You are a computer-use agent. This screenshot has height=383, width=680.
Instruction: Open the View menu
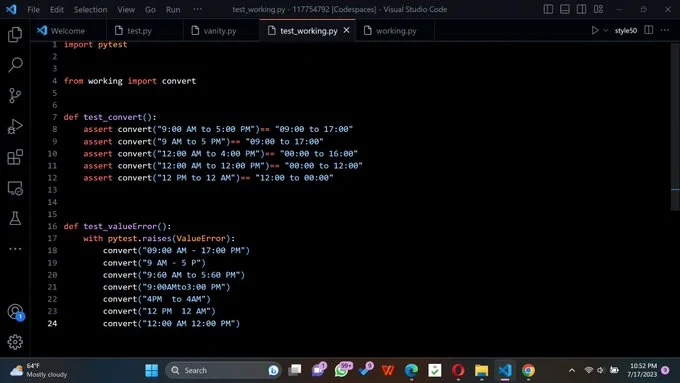click(x=126, y=10)
